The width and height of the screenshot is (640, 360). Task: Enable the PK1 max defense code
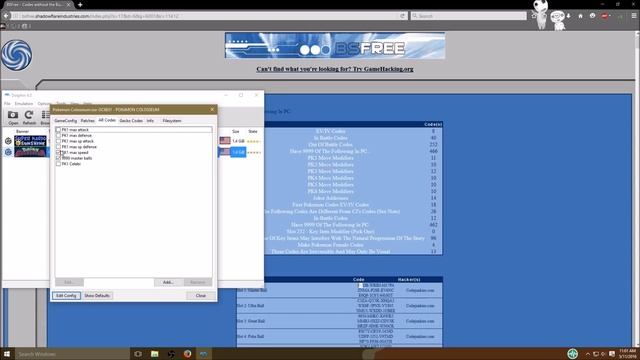coord(58,136)
